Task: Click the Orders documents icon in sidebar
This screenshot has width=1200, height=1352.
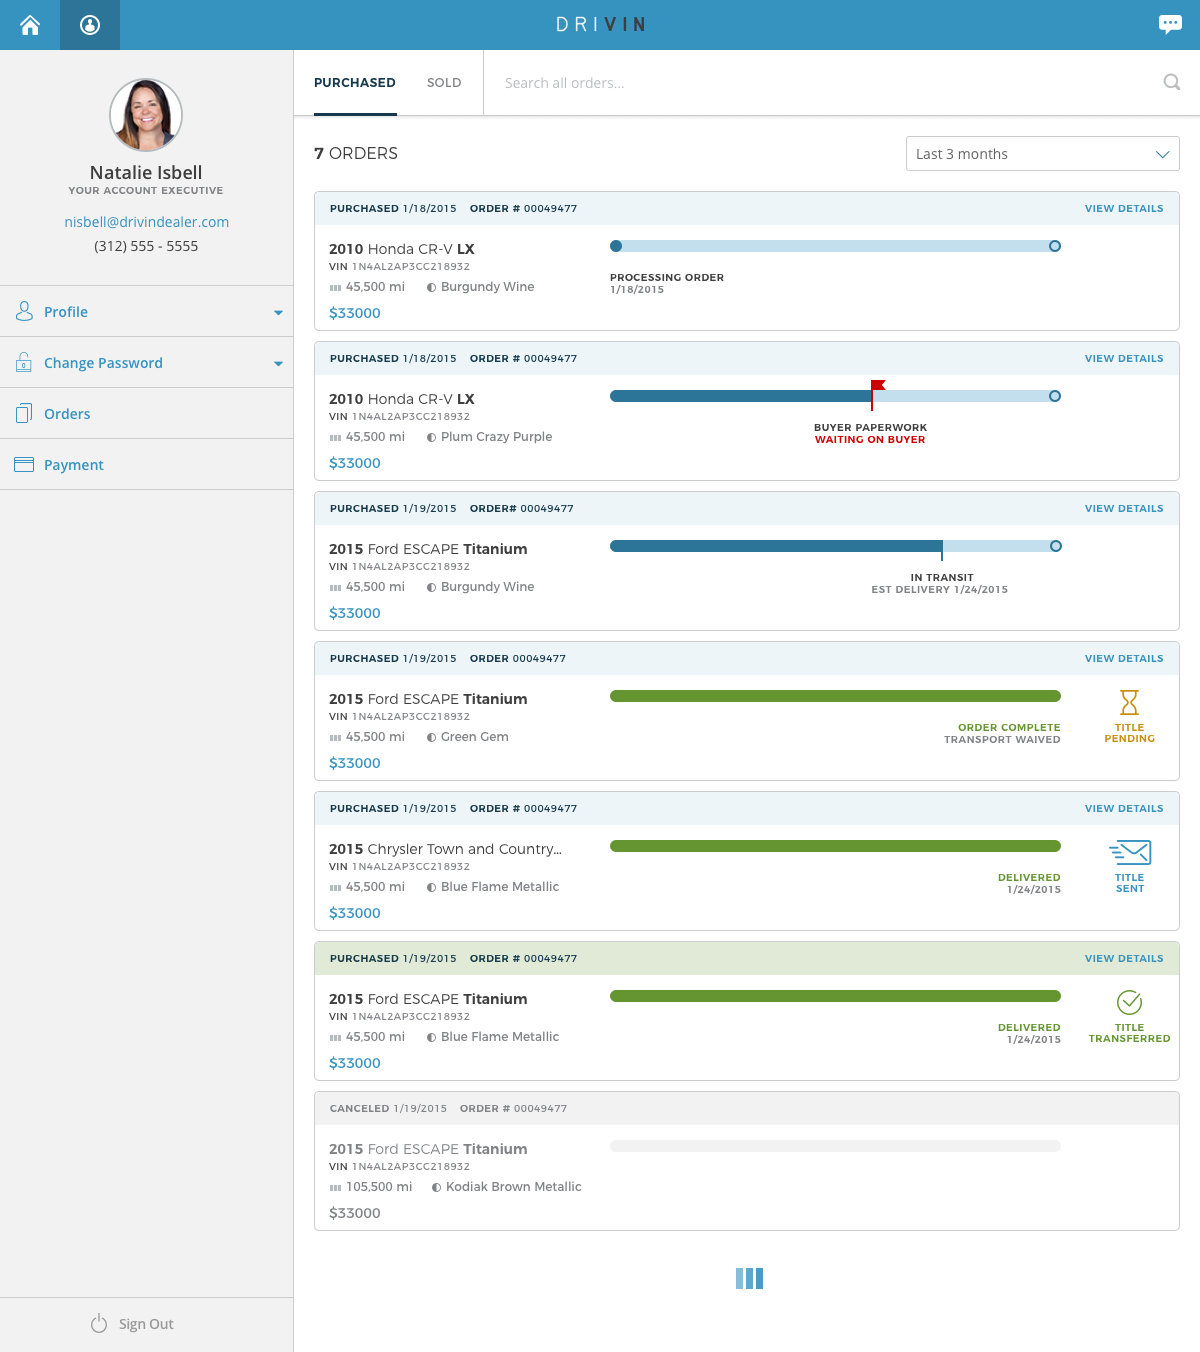Action: click(x=24, y=413)
